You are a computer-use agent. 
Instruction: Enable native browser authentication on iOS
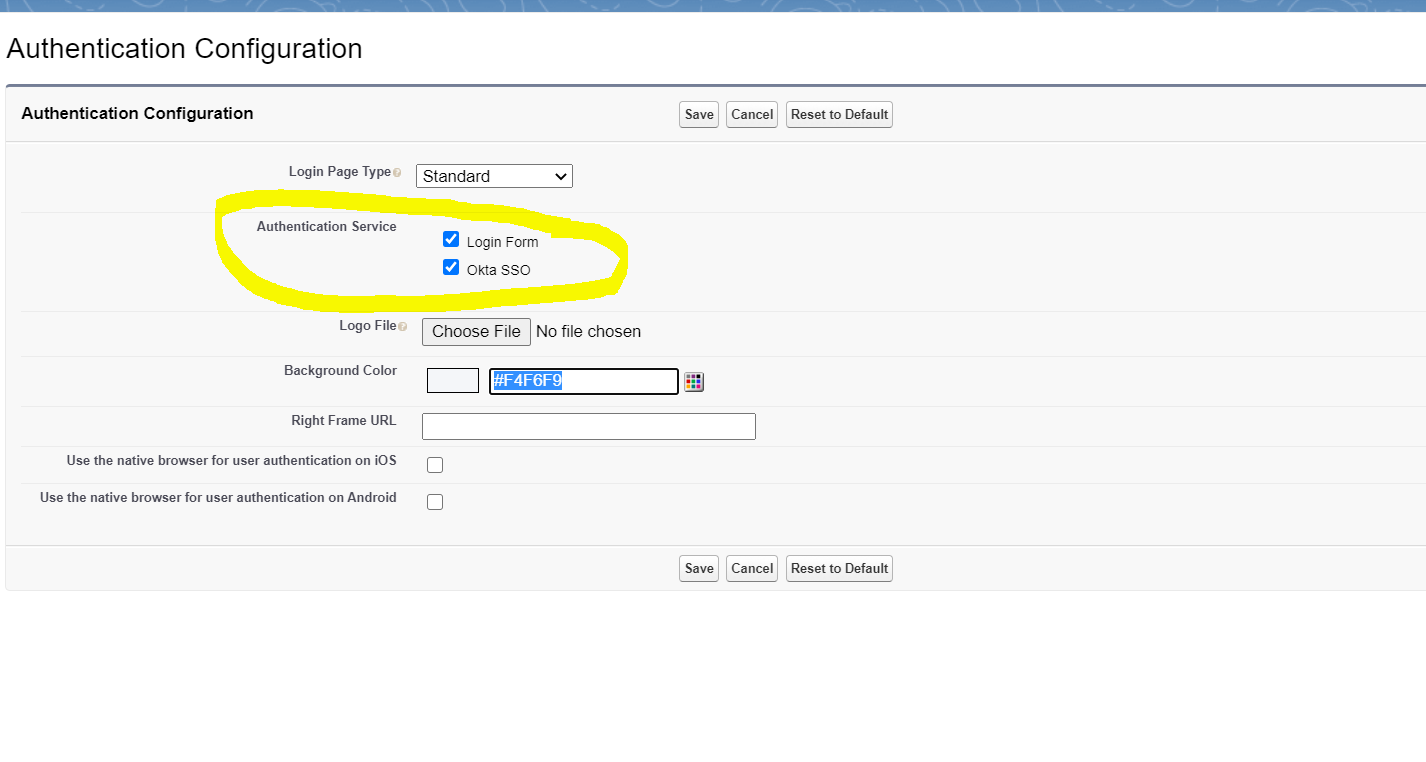(435, 464)
